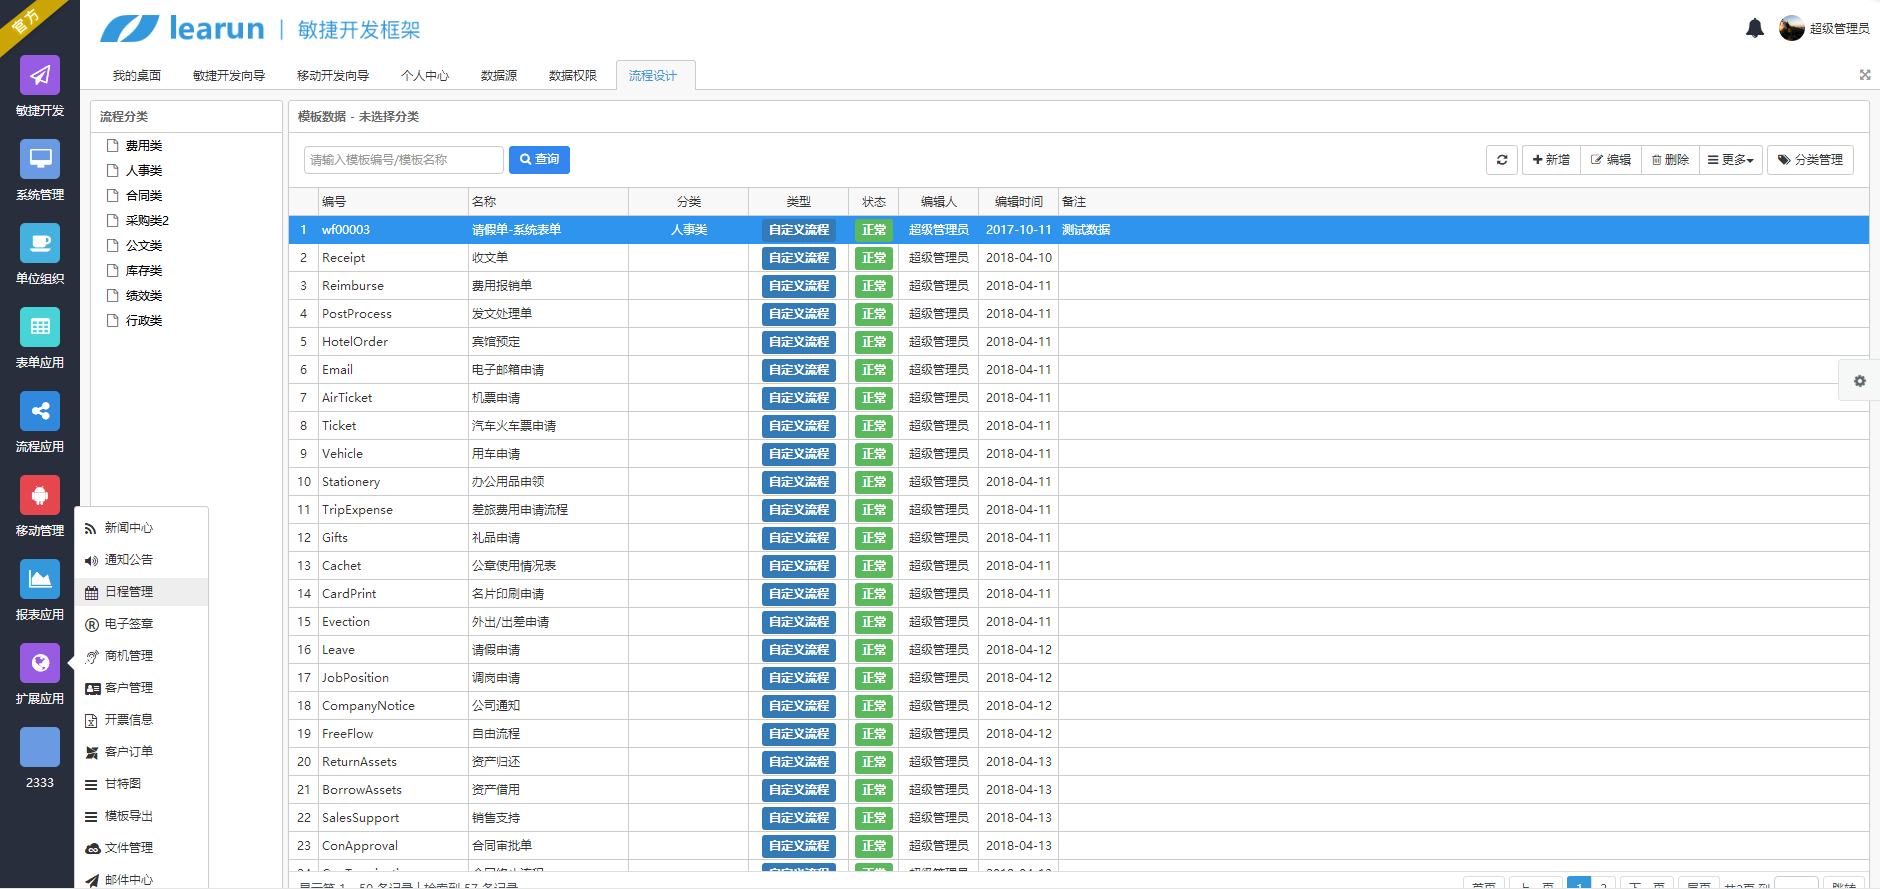Open 分类管理 button
This screenshot has width=1880, height=889.
pos(1810,160)
